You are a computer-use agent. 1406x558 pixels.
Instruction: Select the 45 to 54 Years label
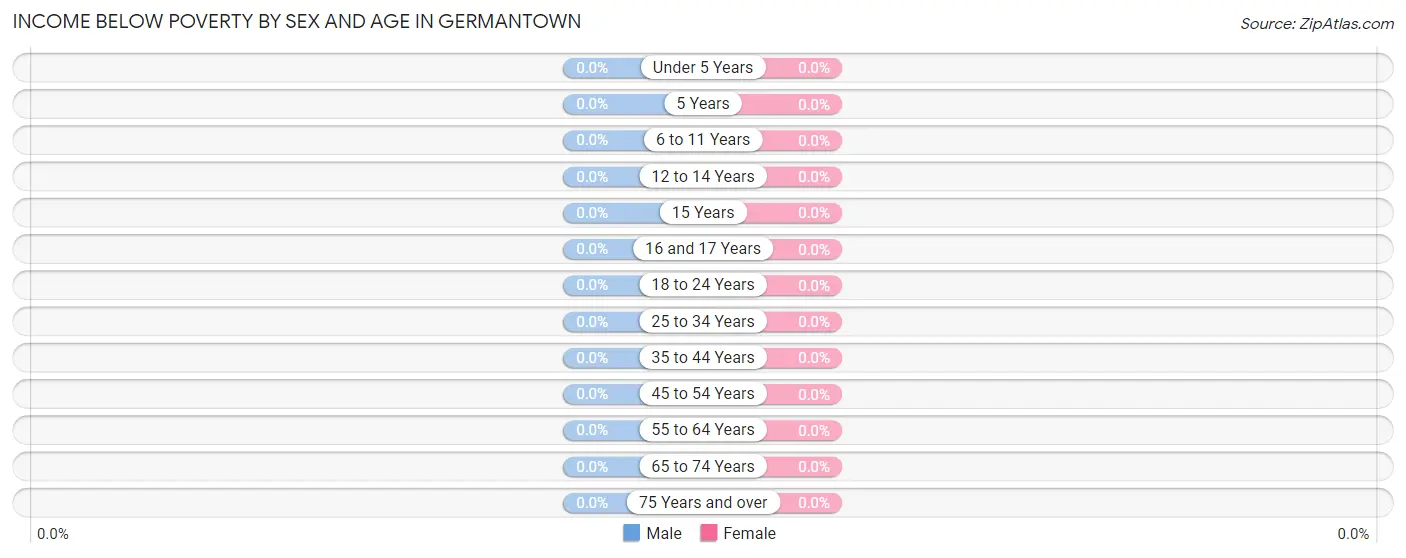click(703, 394)
